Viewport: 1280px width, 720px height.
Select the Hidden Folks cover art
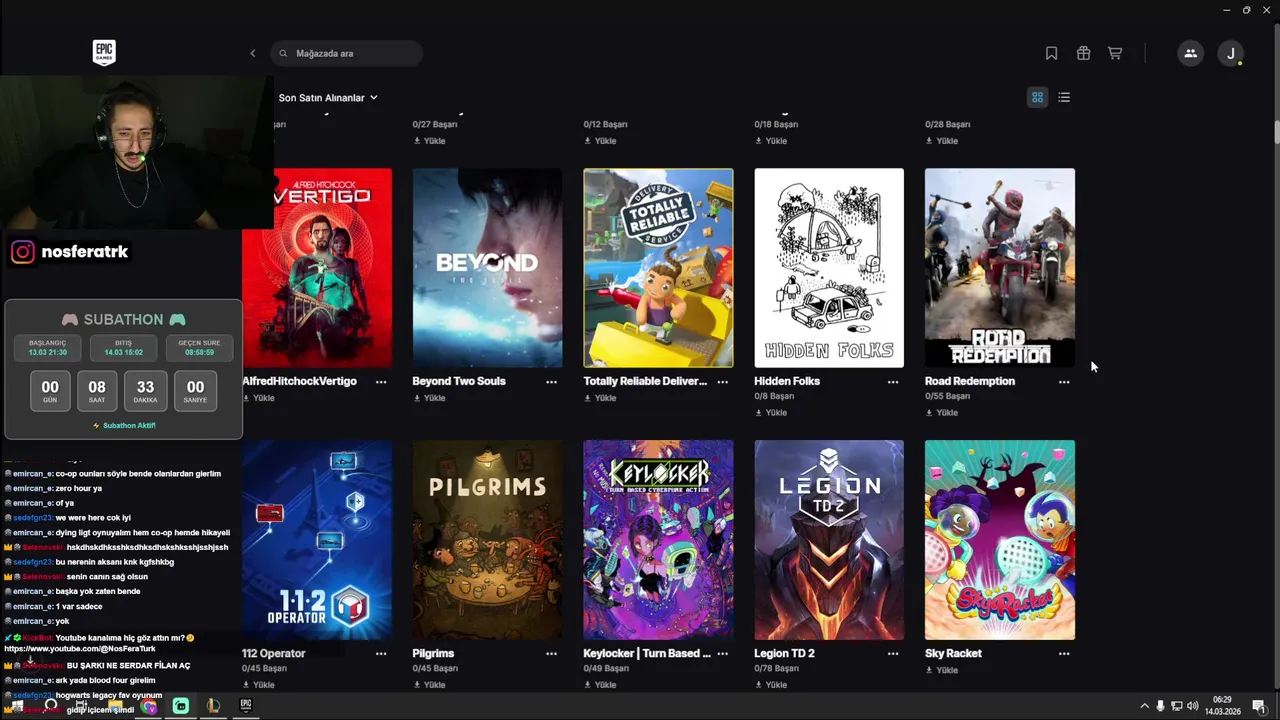coord(829,268)
